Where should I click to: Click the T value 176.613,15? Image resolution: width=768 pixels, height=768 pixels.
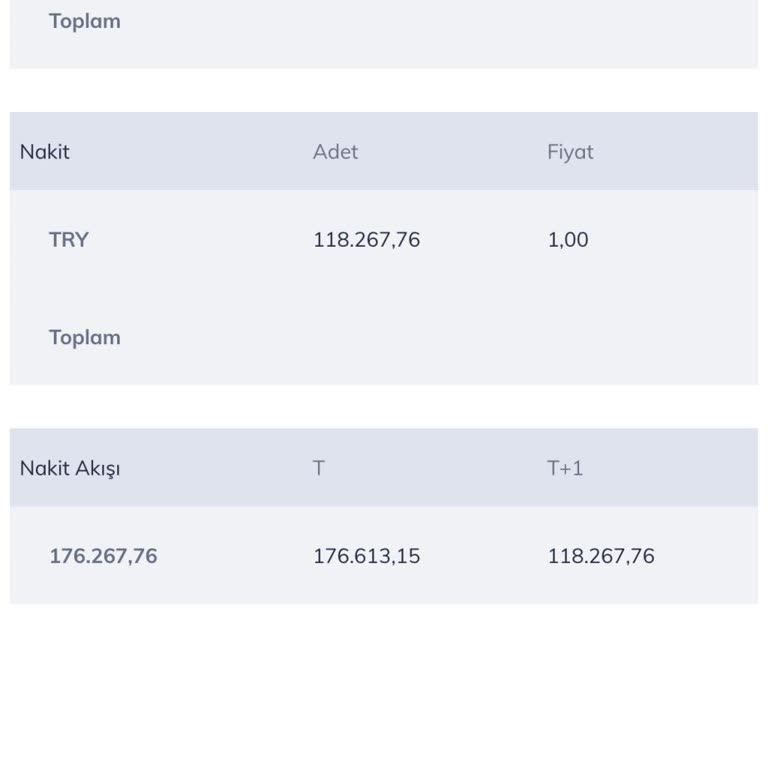(366, 556)
